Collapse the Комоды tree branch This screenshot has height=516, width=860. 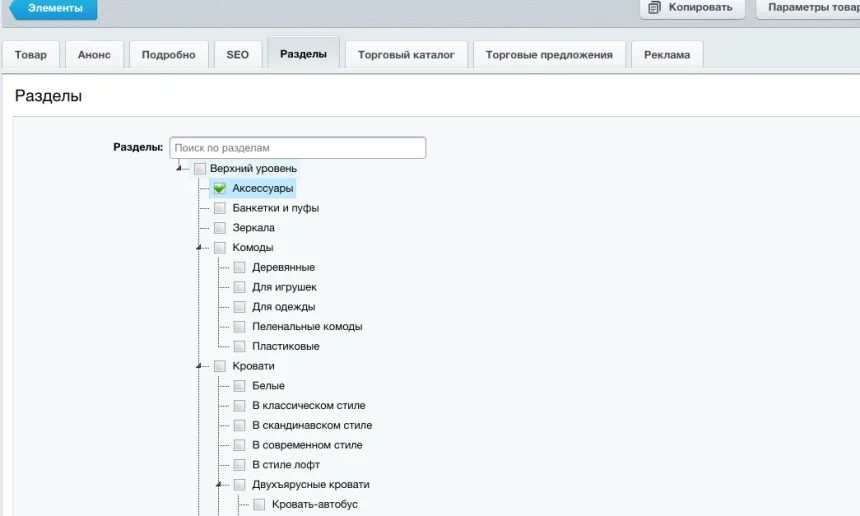tap(200, 248)
